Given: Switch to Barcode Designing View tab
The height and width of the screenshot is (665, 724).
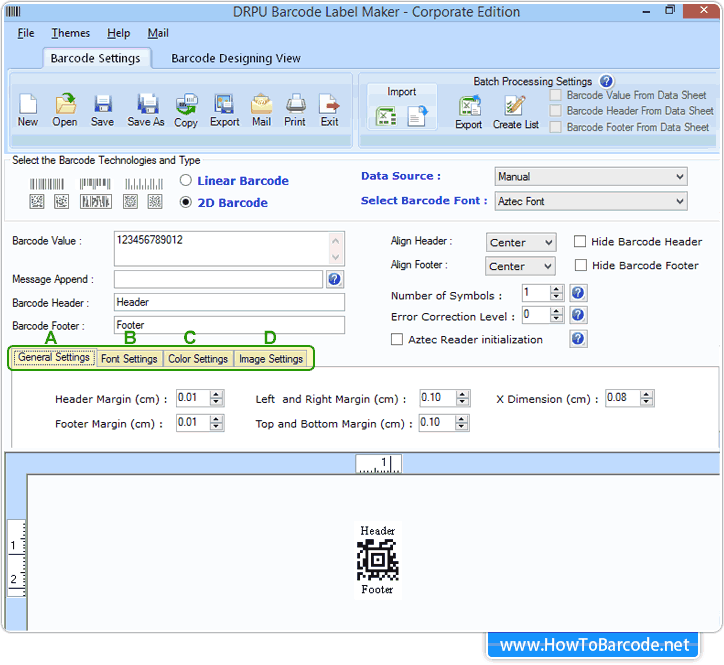Looking at the screenshot, I should coord(236,58).
